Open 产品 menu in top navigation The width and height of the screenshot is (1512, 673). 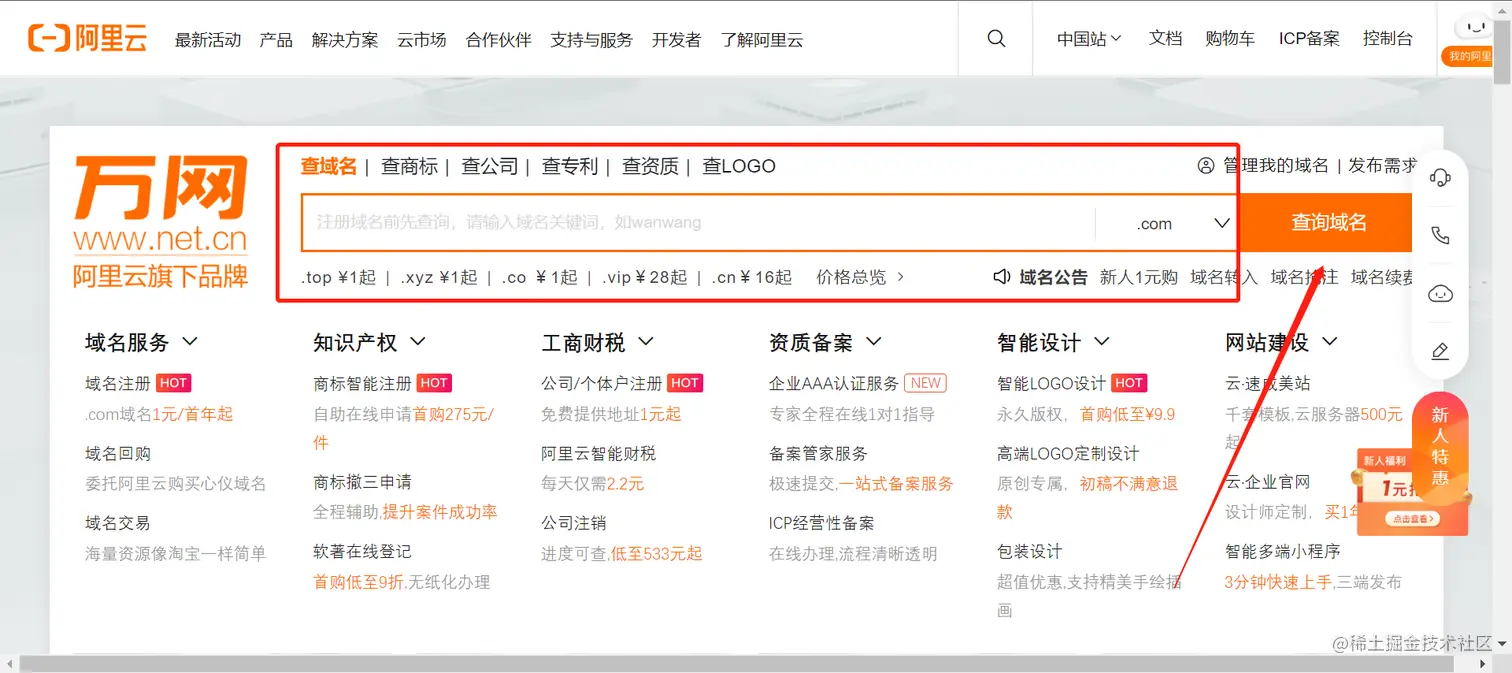coord(276,40)
